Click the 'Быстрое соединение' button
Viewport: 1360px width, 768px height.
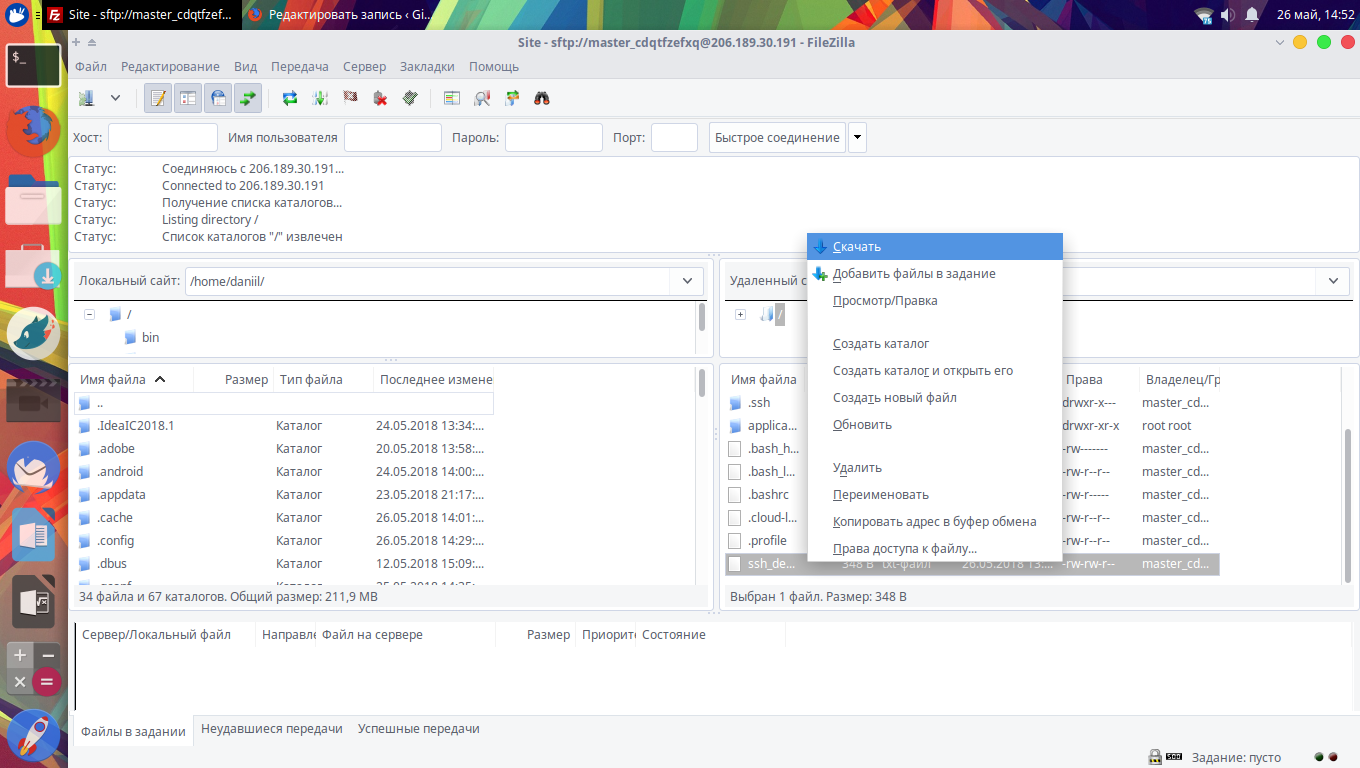777,138
